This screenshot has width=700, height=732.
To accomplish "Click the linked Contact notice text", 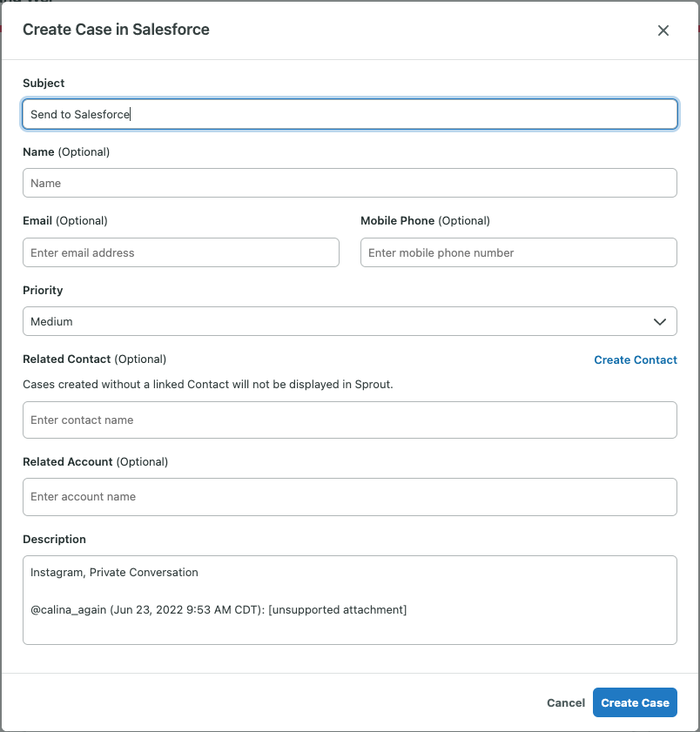I will coord(208,384).
